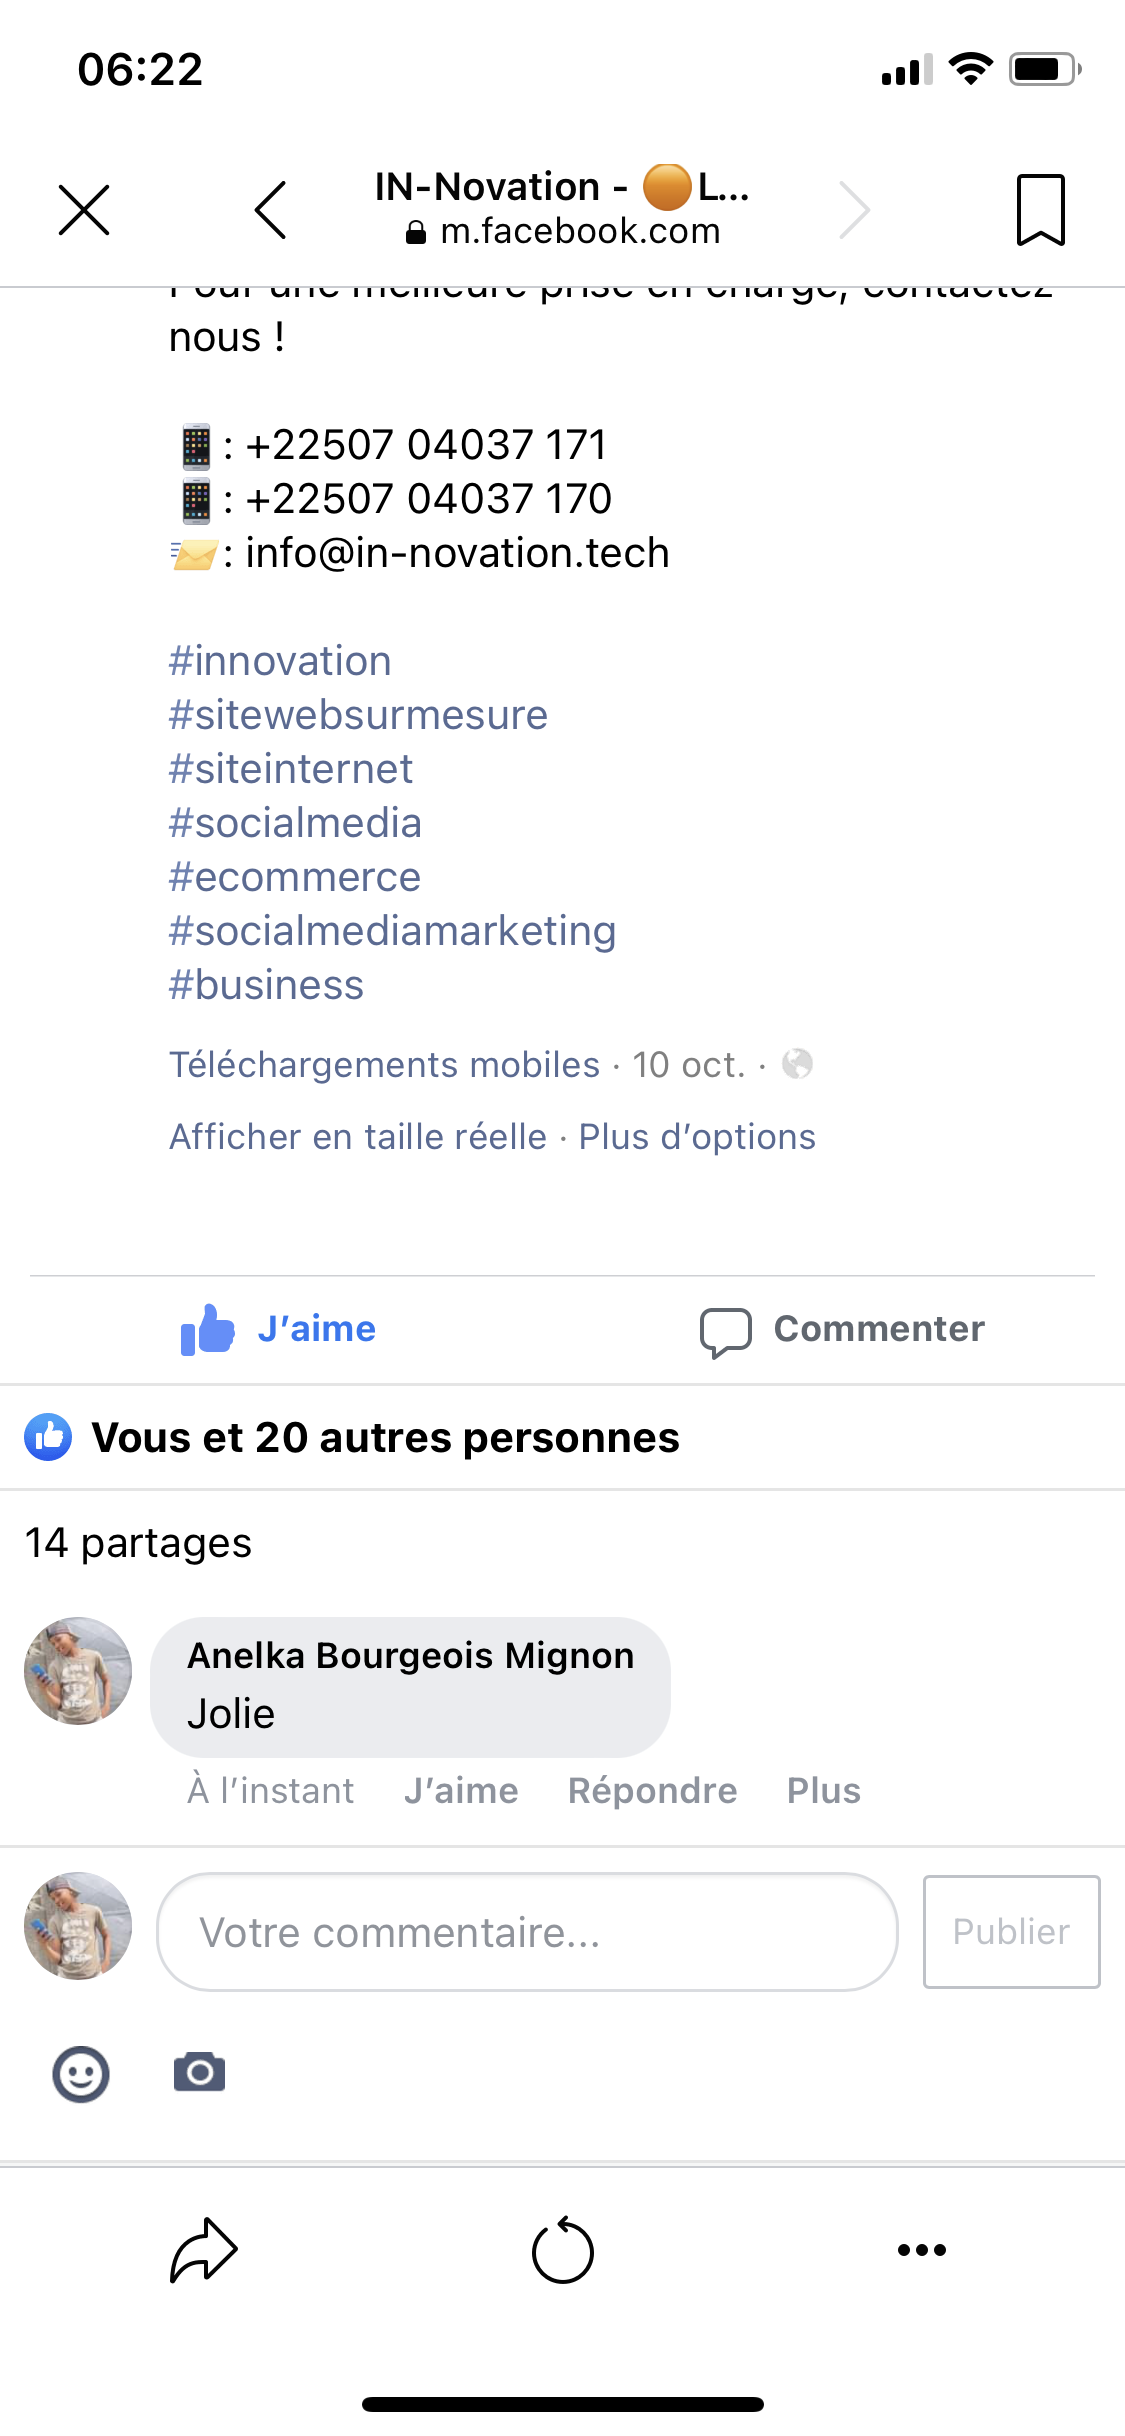
Task: Tap the bookmark icon to save page
Action: click(1040, 210)
